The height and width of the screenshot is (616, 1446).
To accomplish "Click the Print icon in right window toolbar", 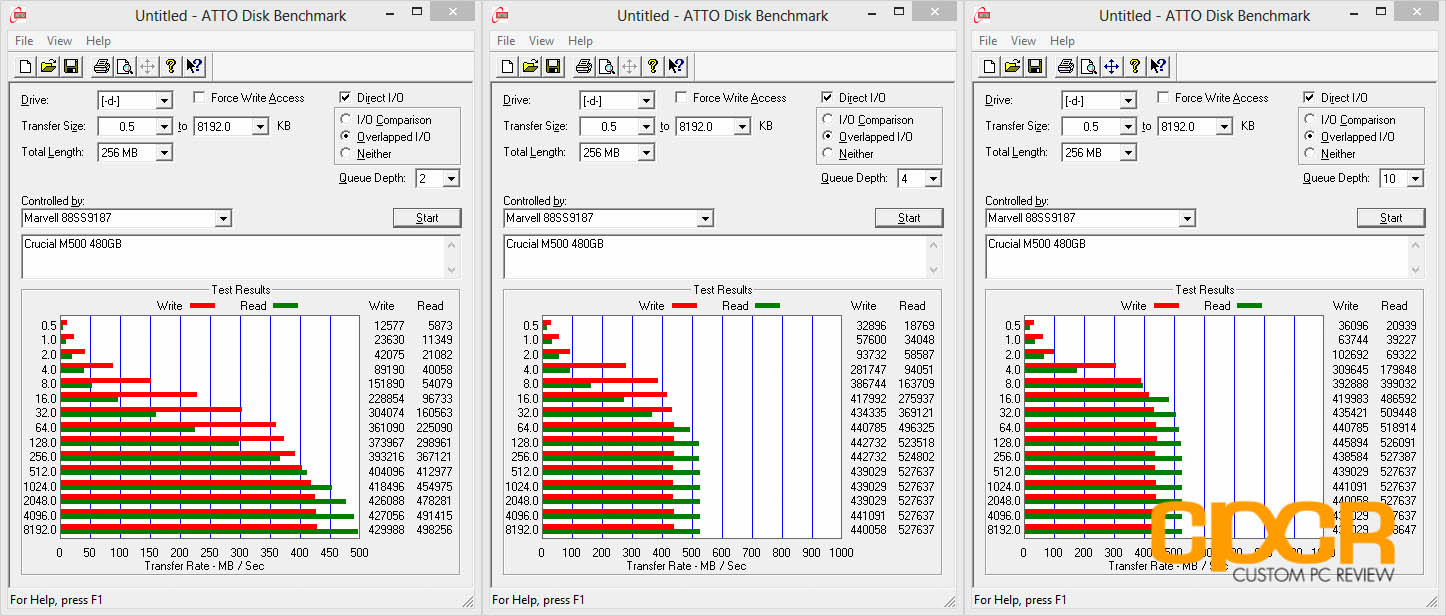I will pos(1065,66).
